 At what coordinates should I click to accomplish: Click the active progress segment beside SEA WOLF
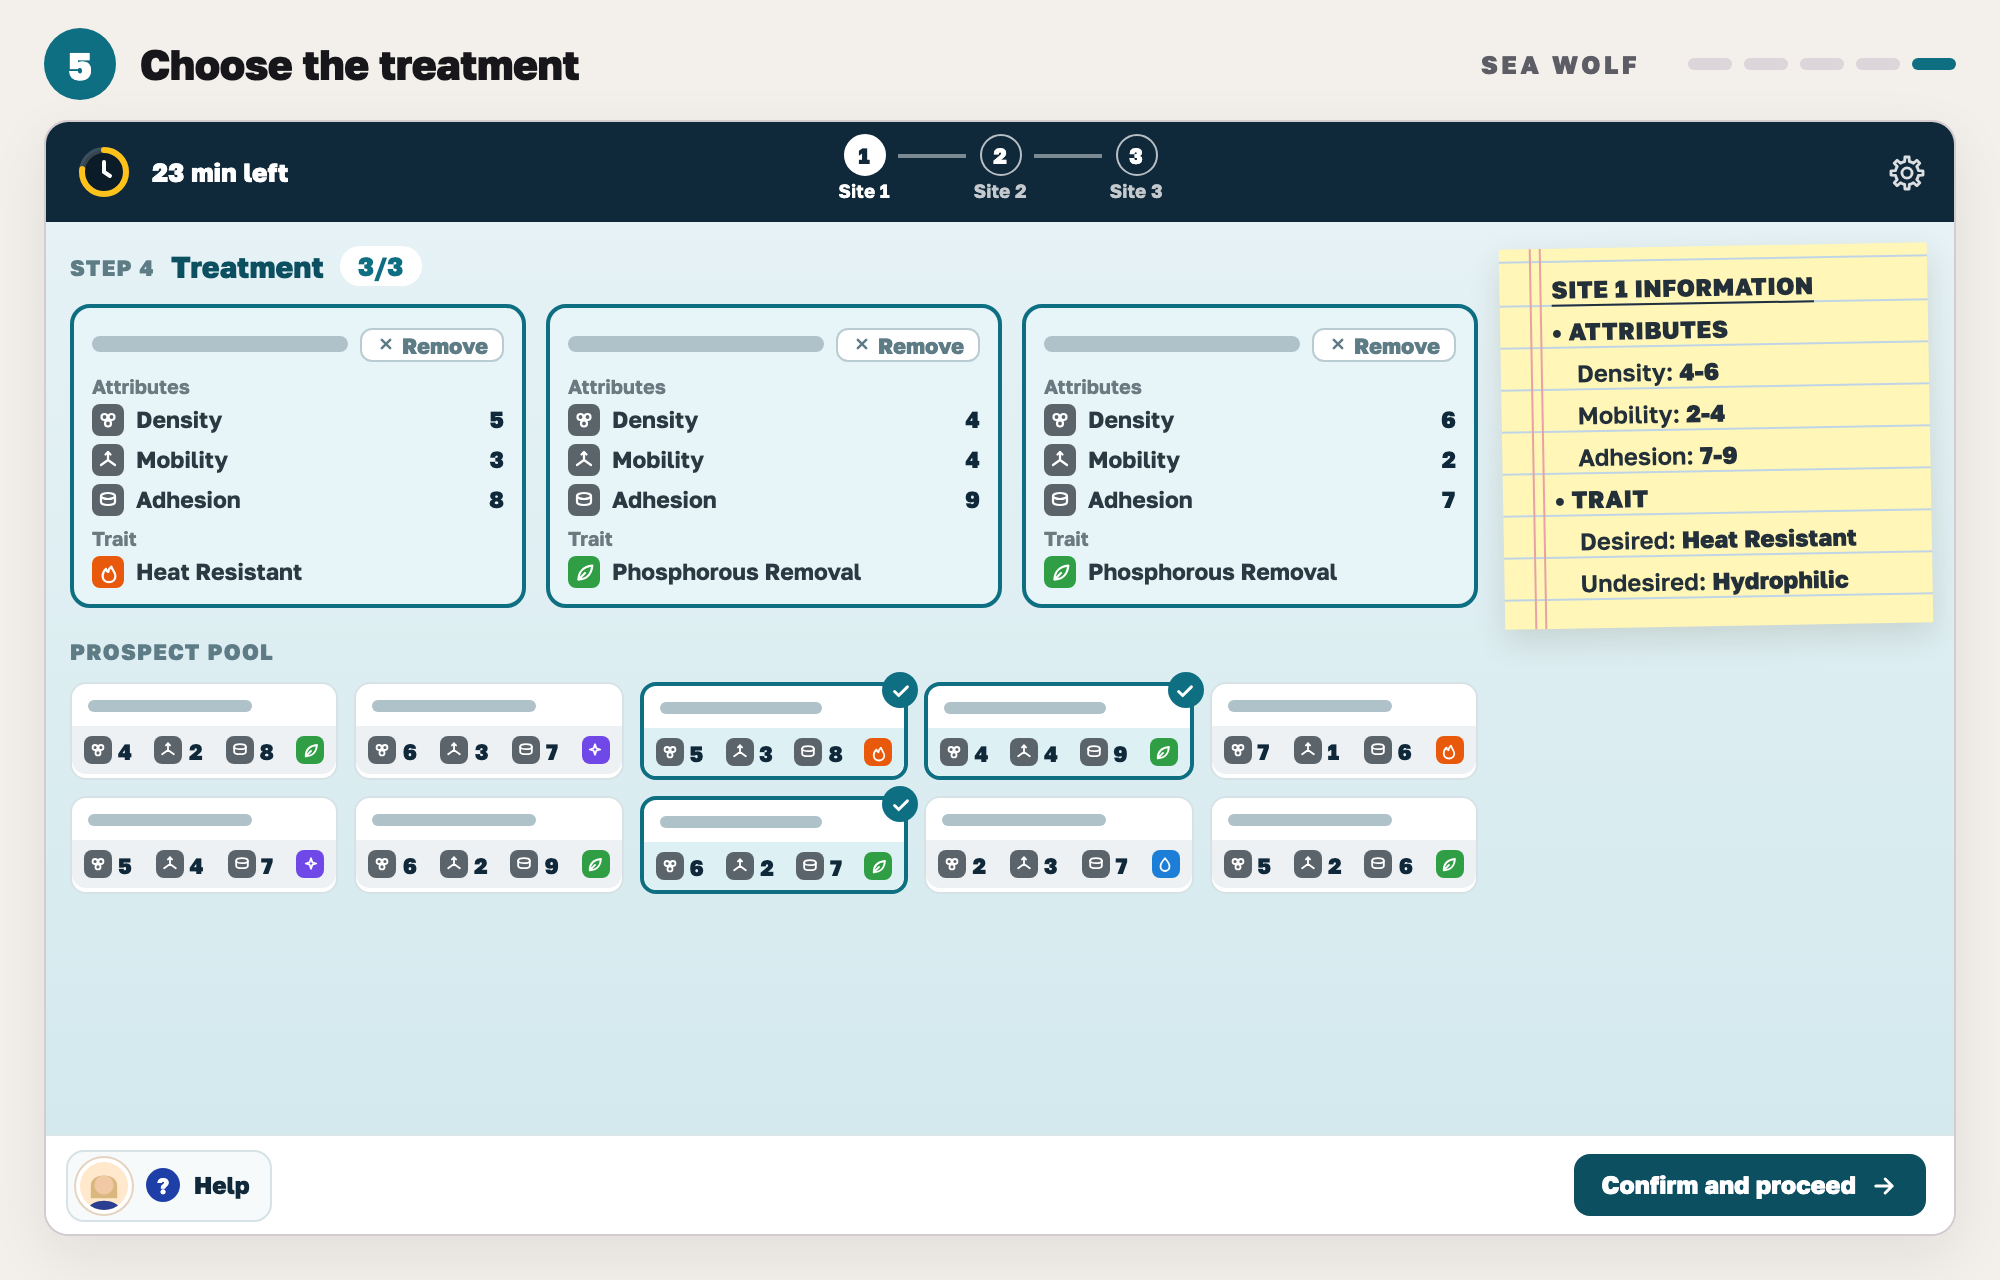pos(1933,64)
